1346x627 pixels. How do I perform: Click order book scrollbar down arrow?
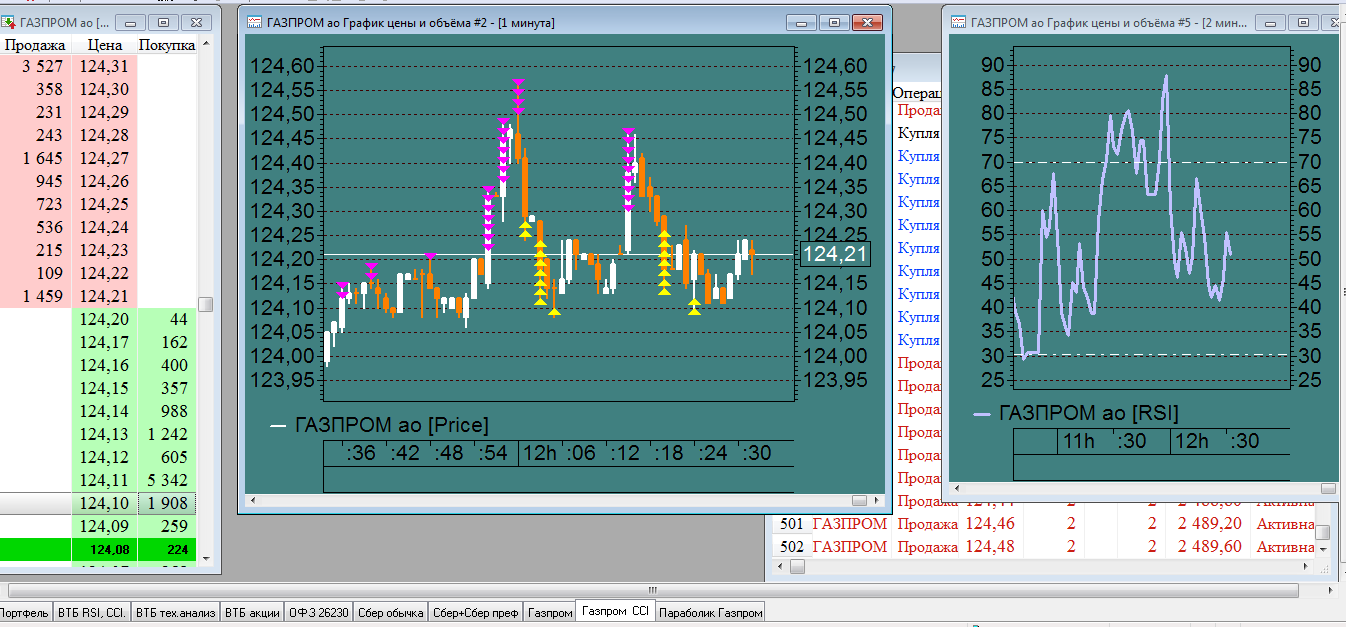pos(206,557)
